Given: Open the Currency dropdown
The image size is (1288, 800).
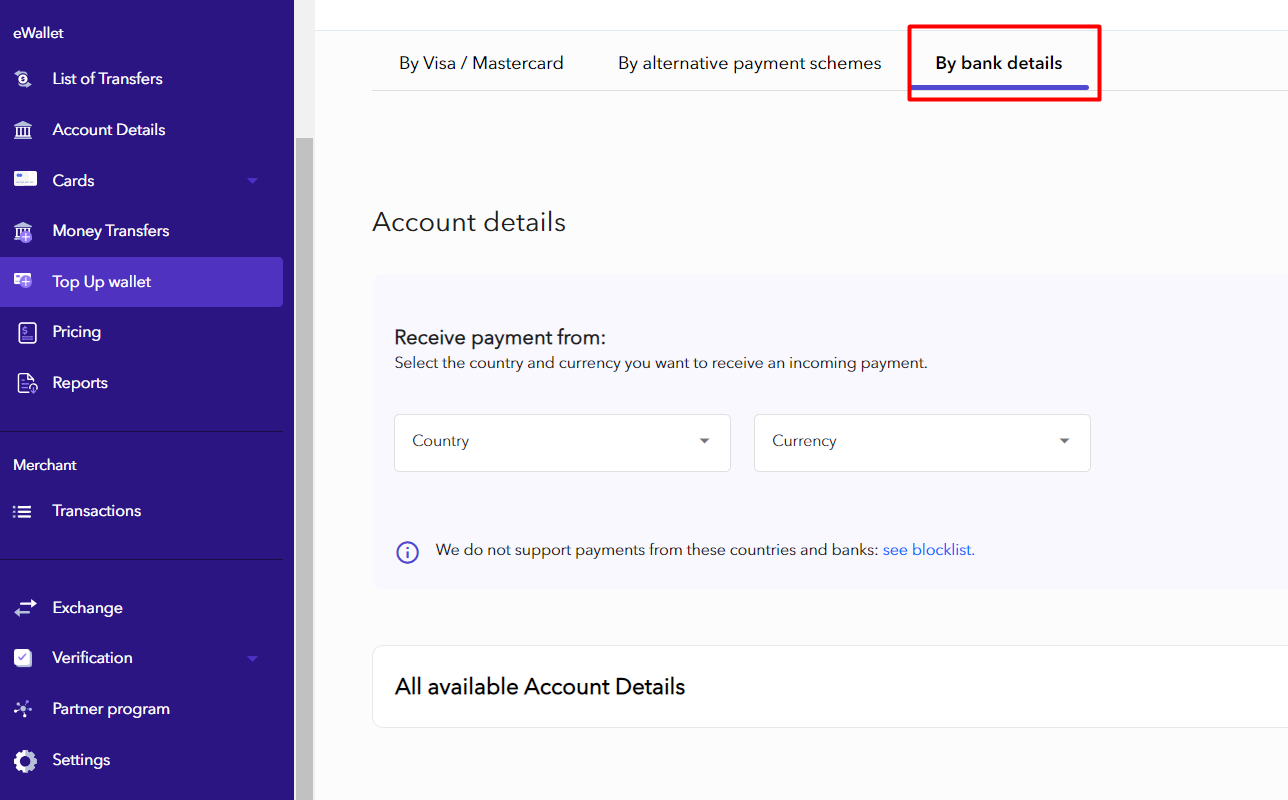Looking at the screenshot, I should 921,442.
